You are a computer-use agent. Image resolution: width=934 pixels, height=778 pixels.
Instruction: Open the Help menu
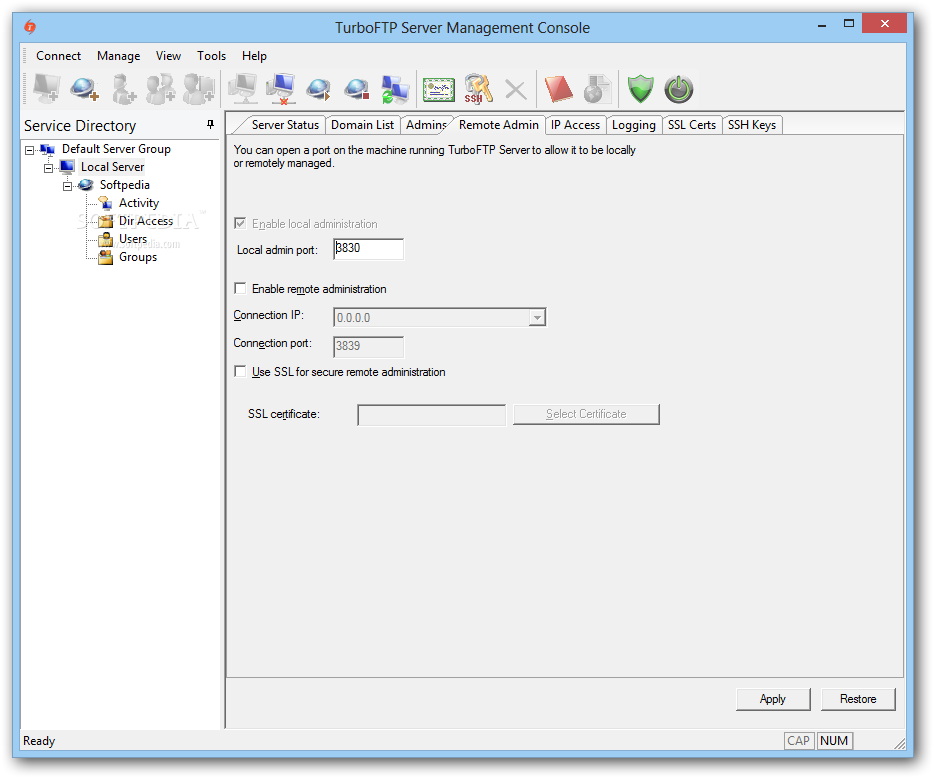(254, 55)
